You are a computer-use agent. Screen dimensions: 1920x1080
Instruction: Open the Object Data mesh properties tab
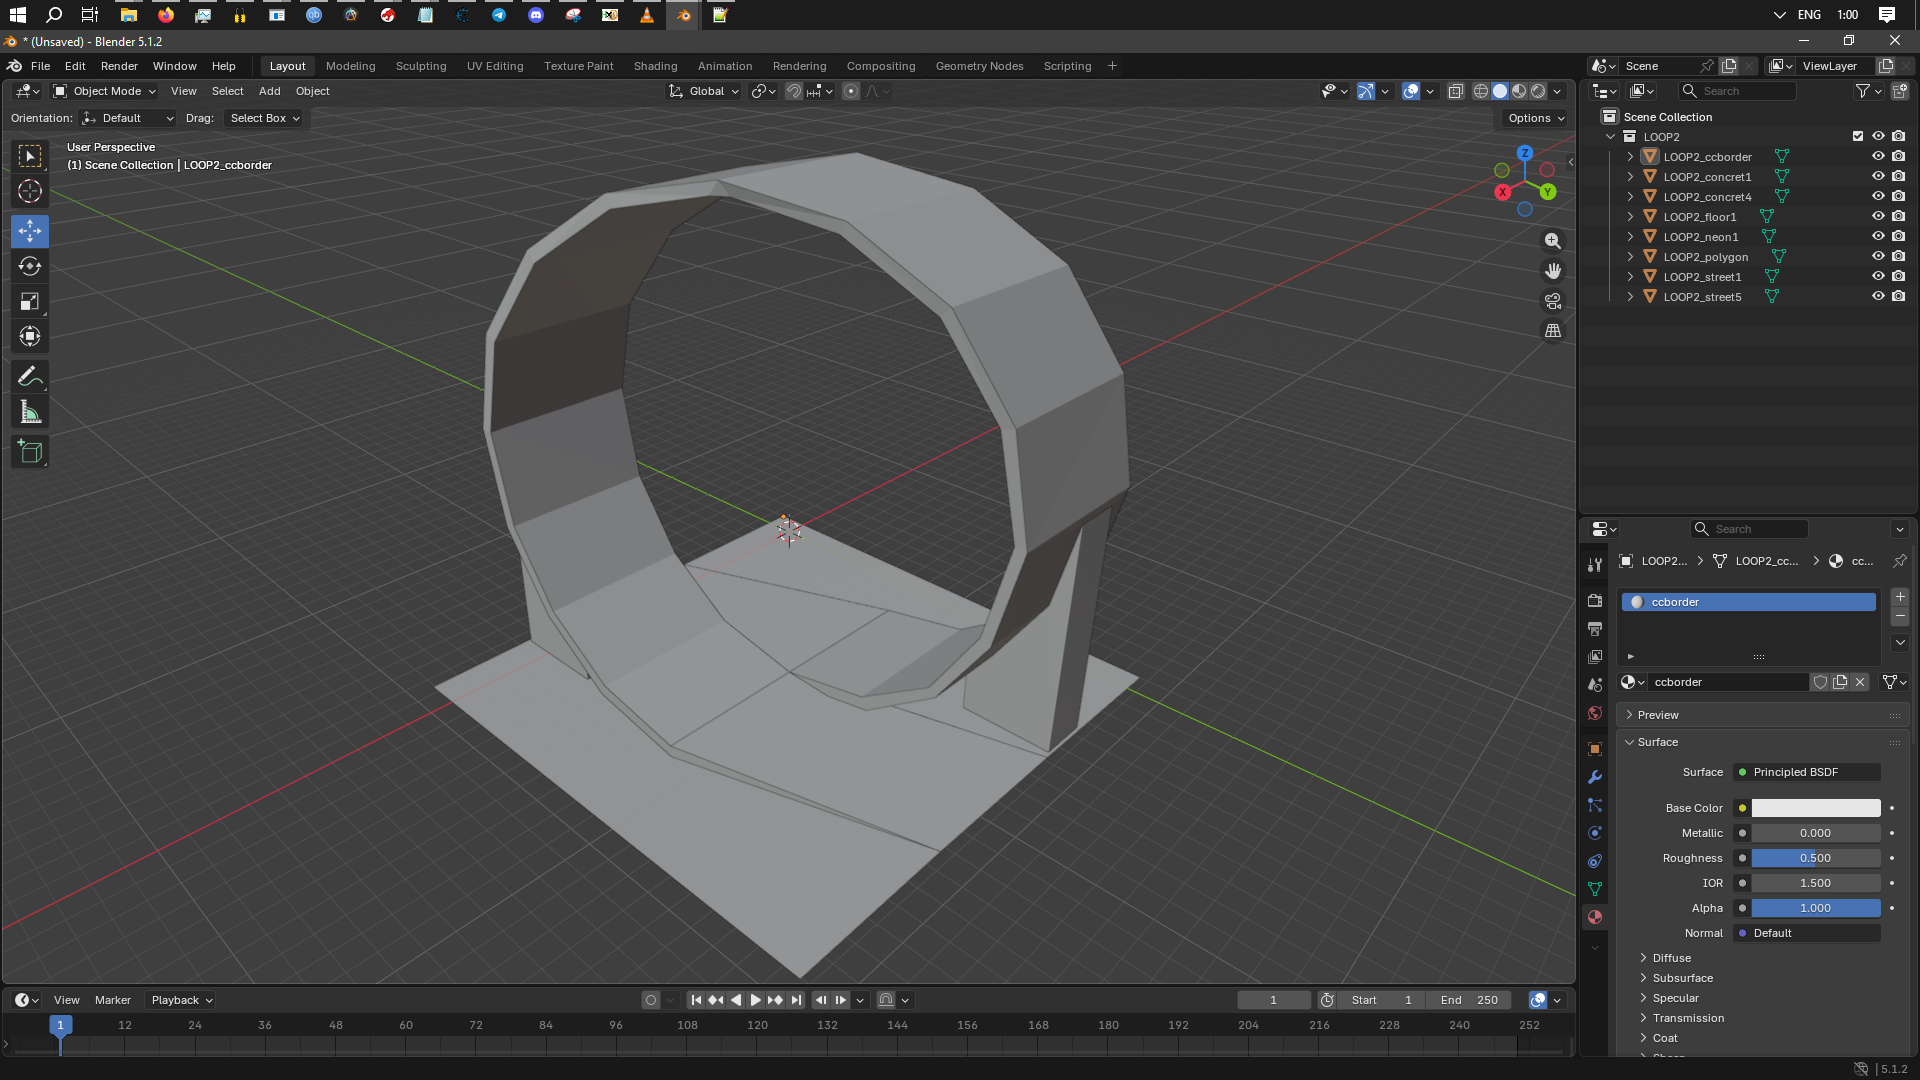click(x=1595, y=889)
